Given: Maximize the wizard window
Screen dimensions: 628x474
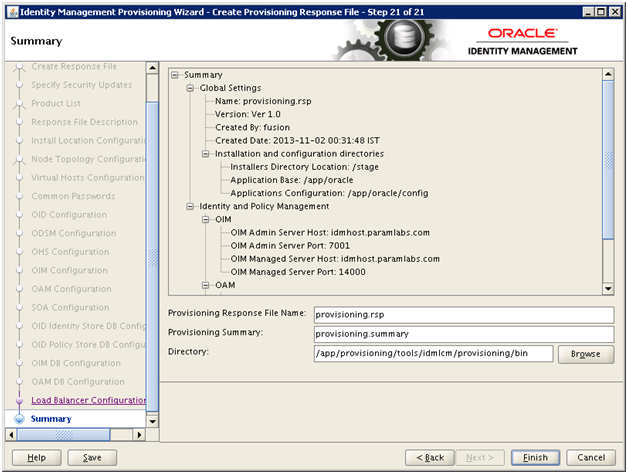Looking at the screenshot, I should (x=601, y=12).
